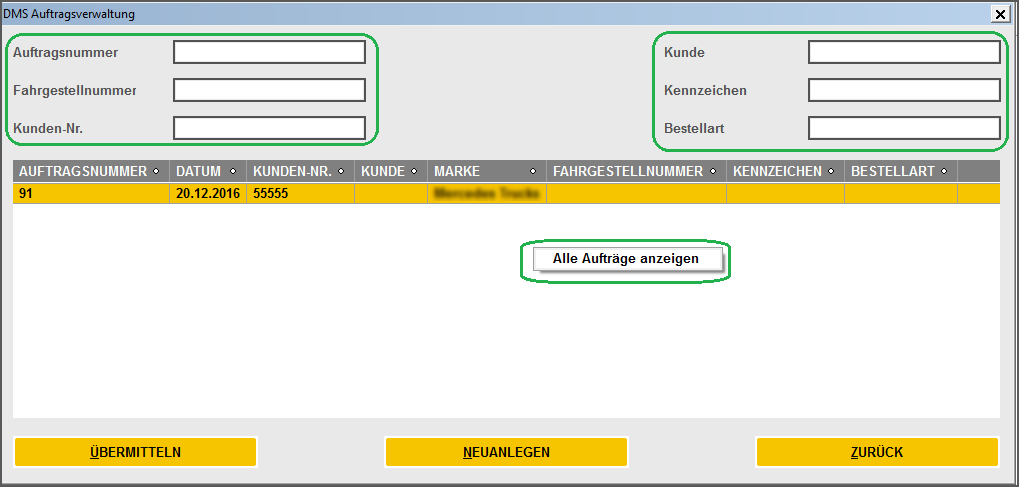Sort by KENNZEICHEN column header
This screenshot has height=487, width=1019.
785,172
